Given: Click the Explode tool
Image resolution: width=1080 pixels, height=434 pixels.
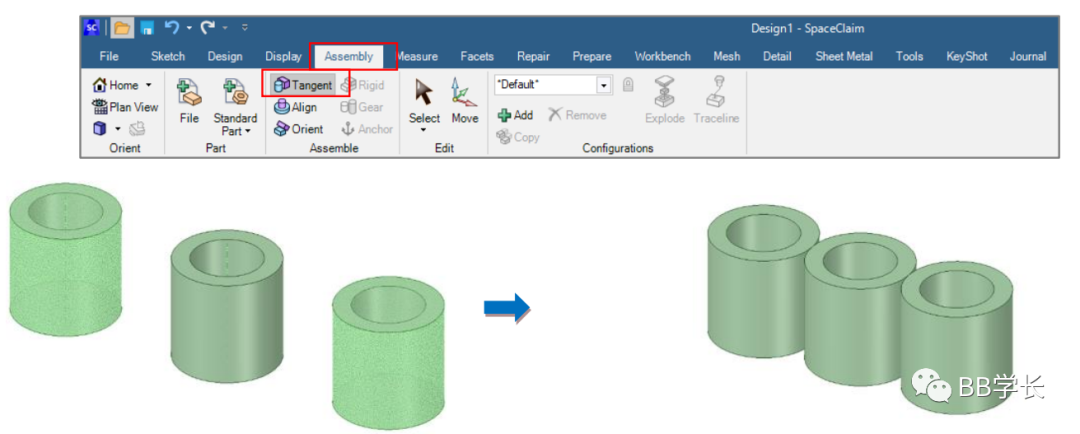Looking at the screenshot, I should [x=665, y=101].
